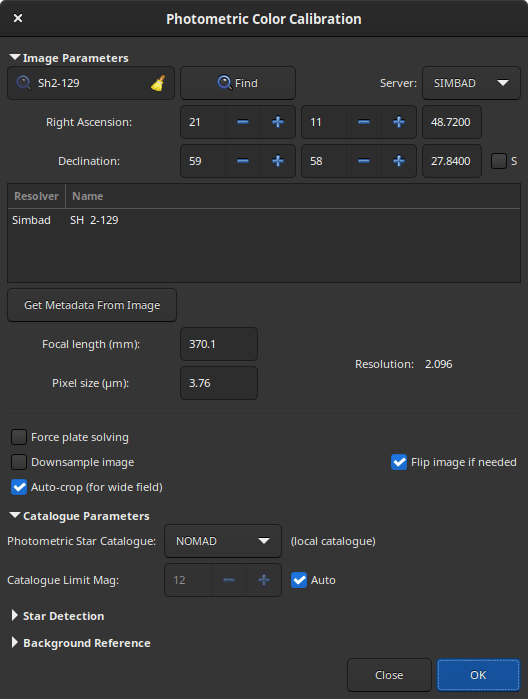This screenshot has width=528, height=699.
Task: Collapse the Catalogue Parameters section
Action: [x=15, y=515]
